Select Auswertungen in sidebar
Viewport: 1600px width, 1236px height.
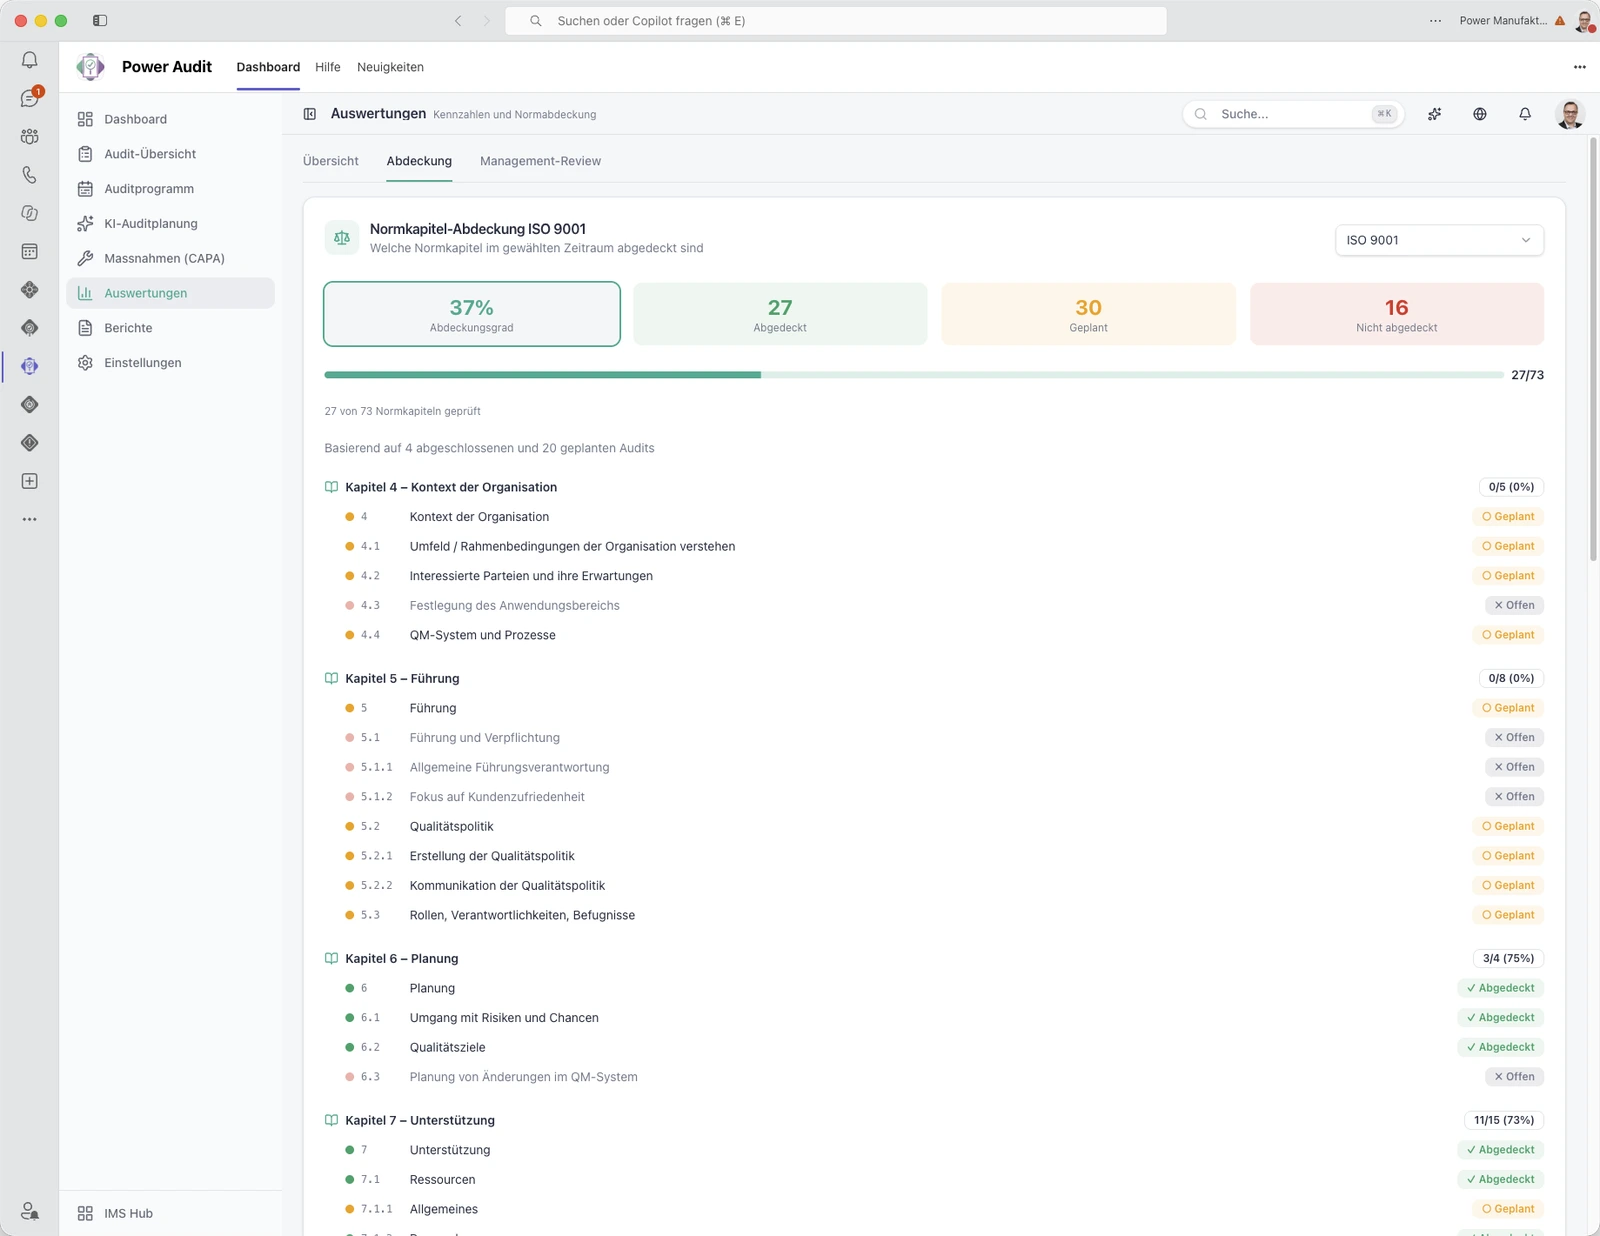(170, 293)
